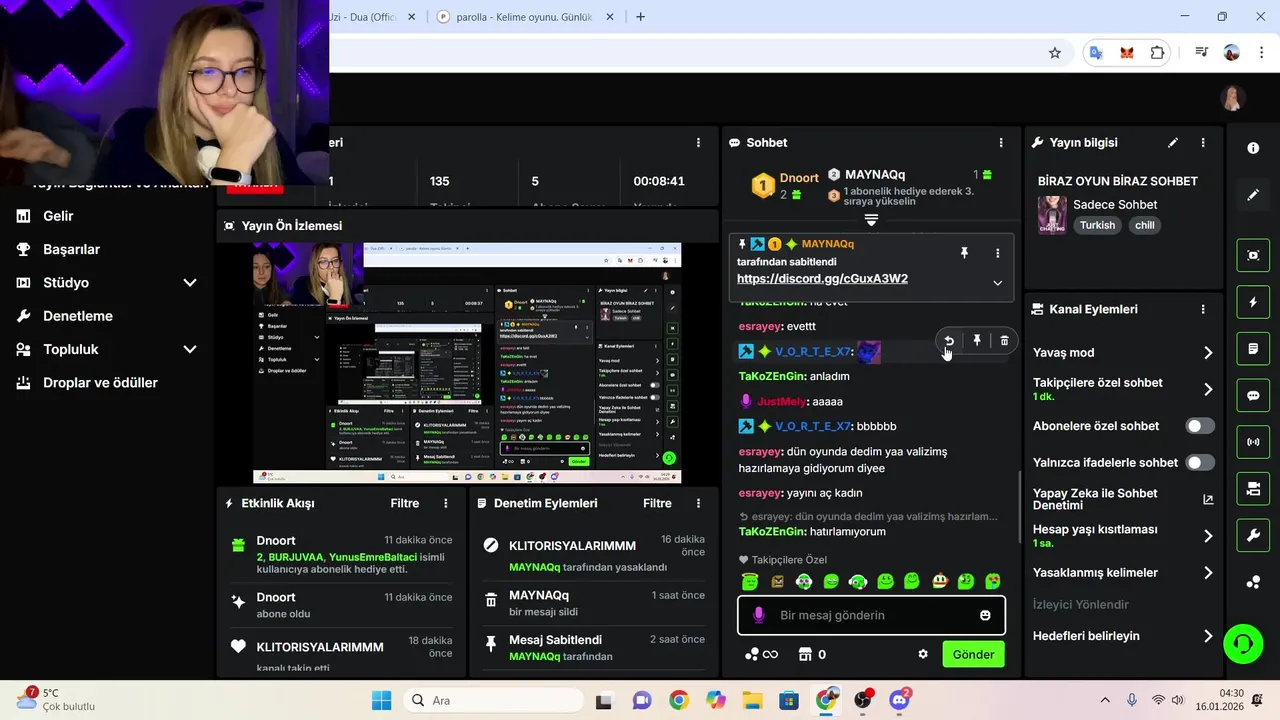Open the Gelir menu item
Image resolution: width=1280 pixels, height=720 pixels.
(58, 216)
